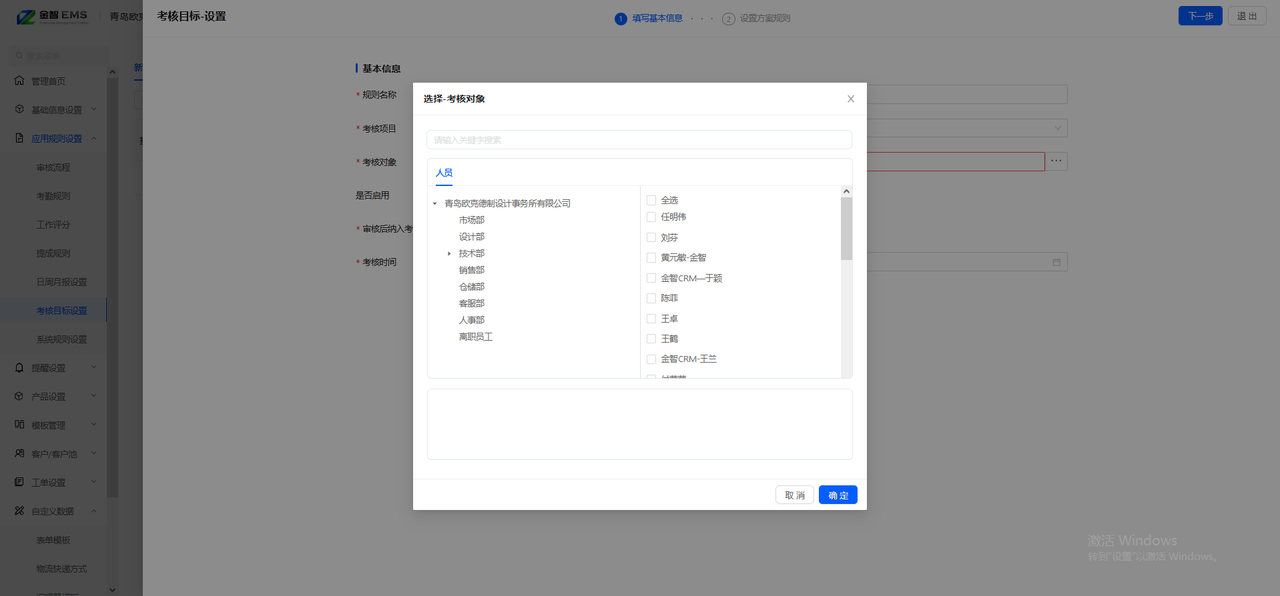Select 销售部 in department tree

pos(472,270)
